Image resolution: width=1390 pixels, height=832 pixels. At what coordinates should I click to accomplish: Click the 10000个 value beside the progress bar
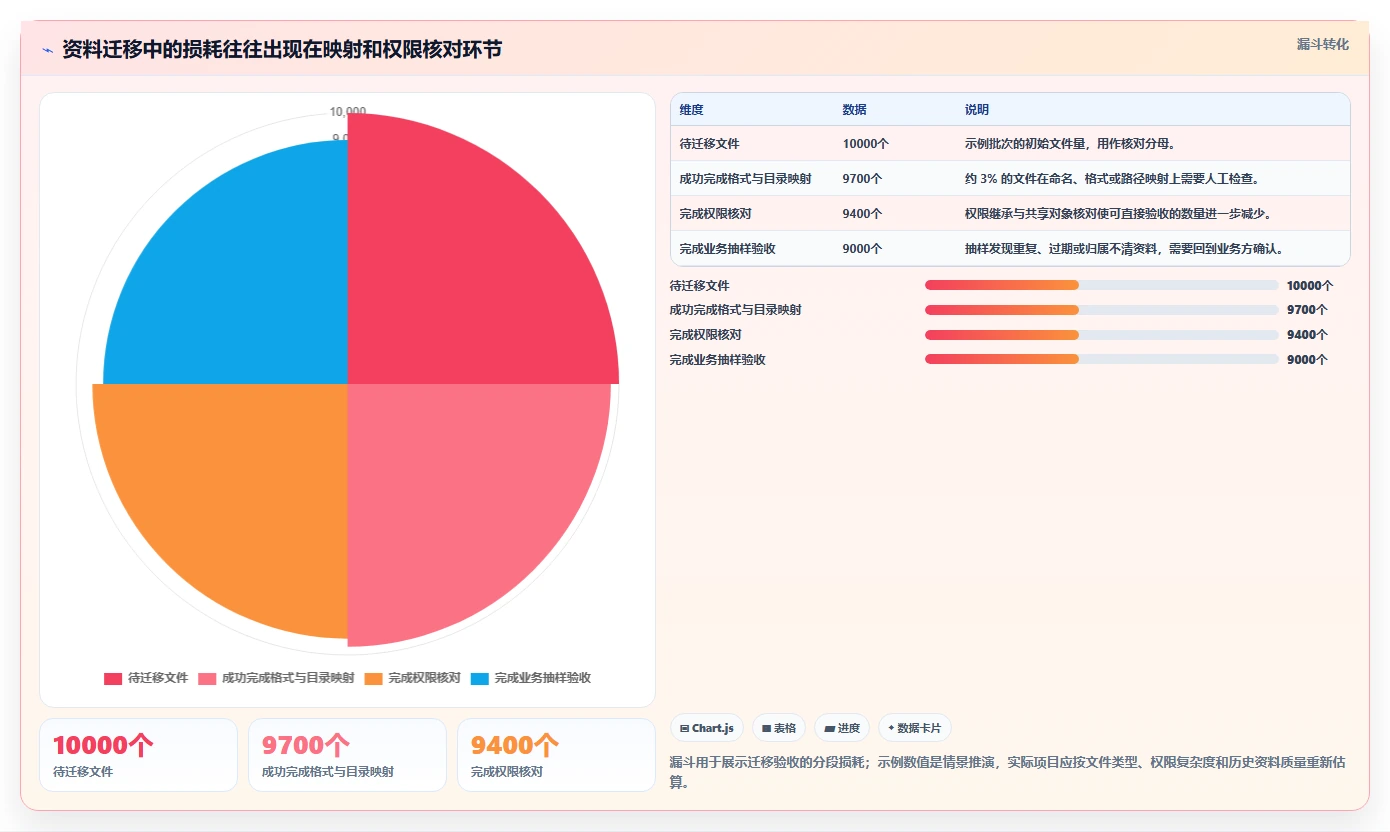pyautogui.click(x=1310, y=285)
